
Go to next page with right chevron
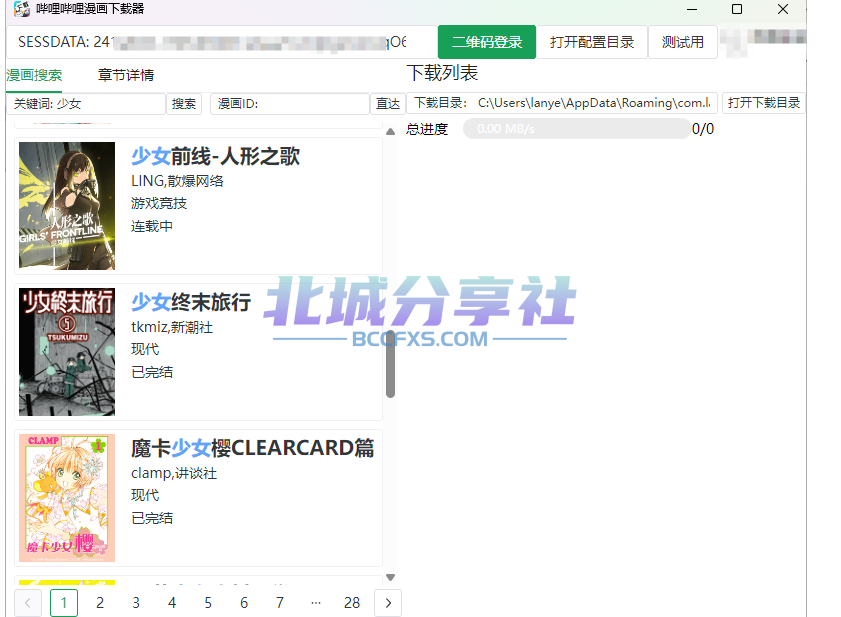click(388, 603)
